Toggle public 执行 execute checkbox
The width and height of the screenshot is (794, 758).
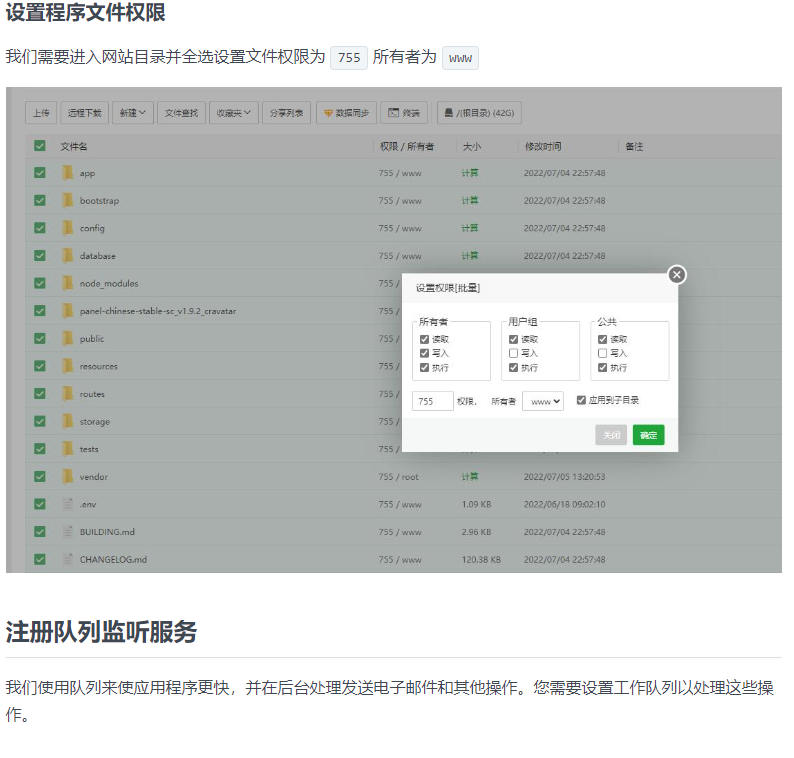click(x=603, y=368)
